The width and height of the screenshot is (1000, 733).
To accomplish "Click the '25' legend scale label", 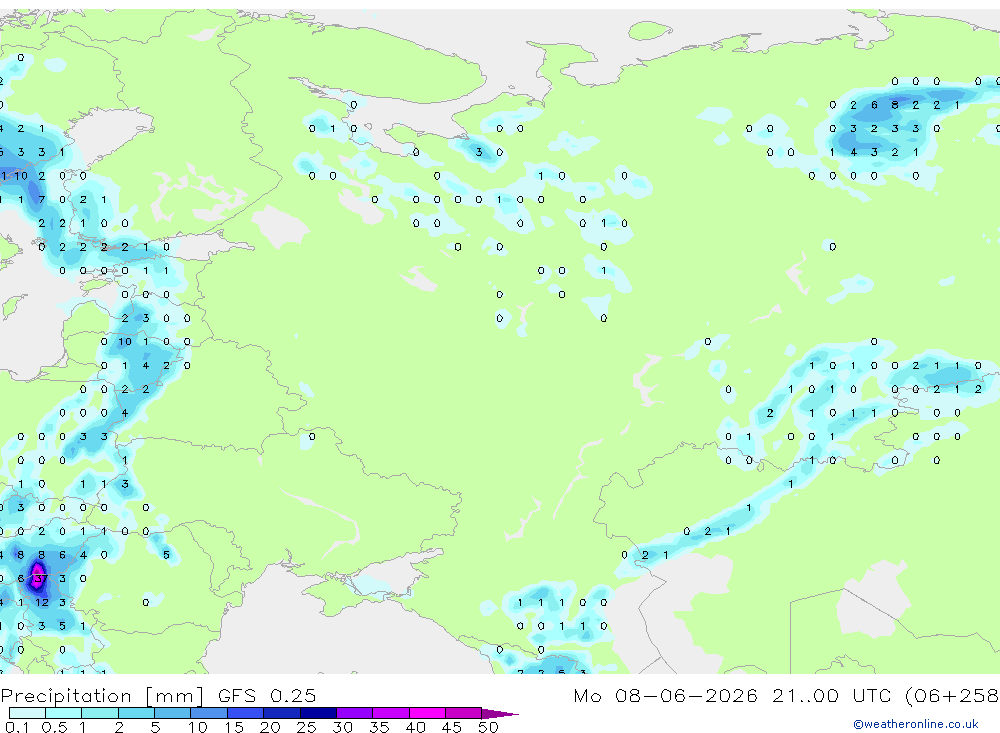I will click(307, 727).
